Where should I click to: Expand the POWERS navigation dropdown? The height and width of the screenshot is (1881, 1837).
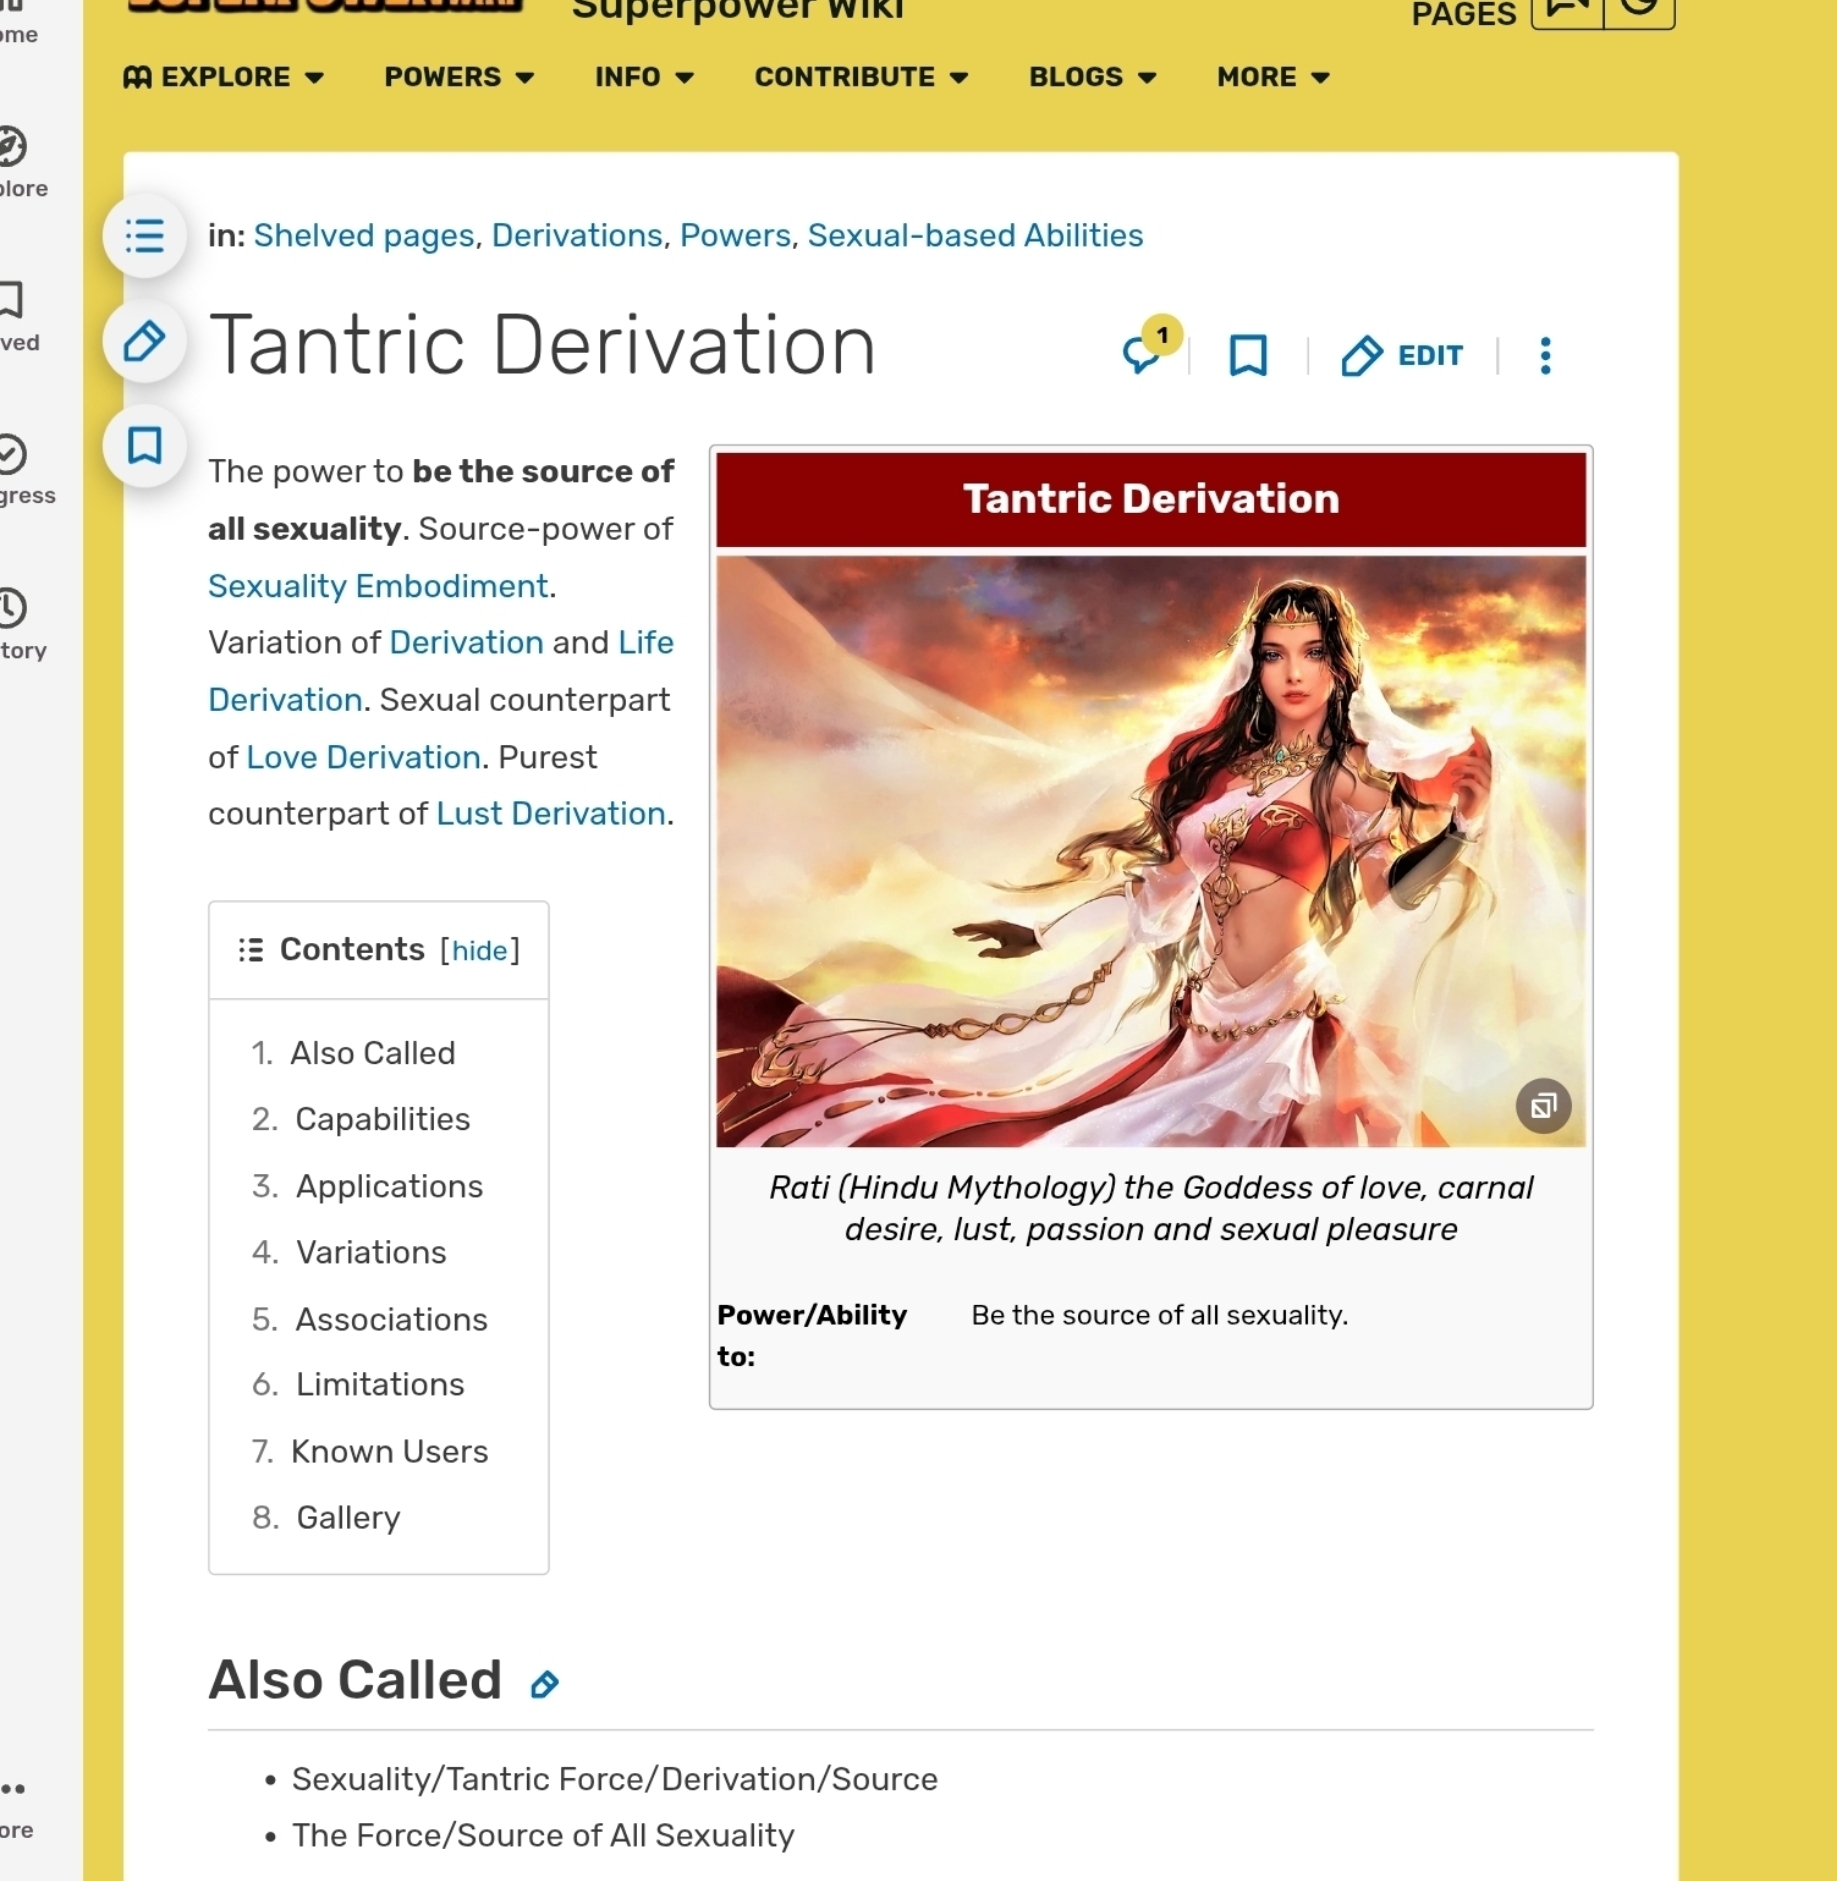(x=459, y=77)
